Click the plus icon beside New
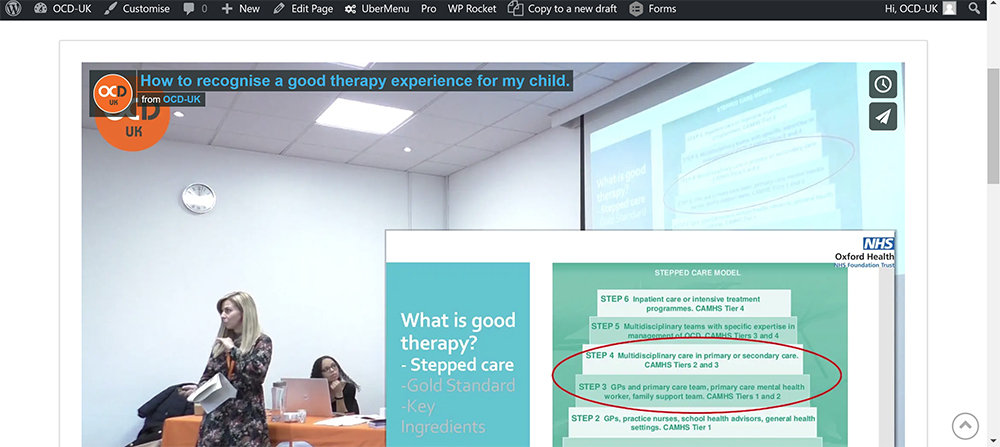 click(227, 9)
